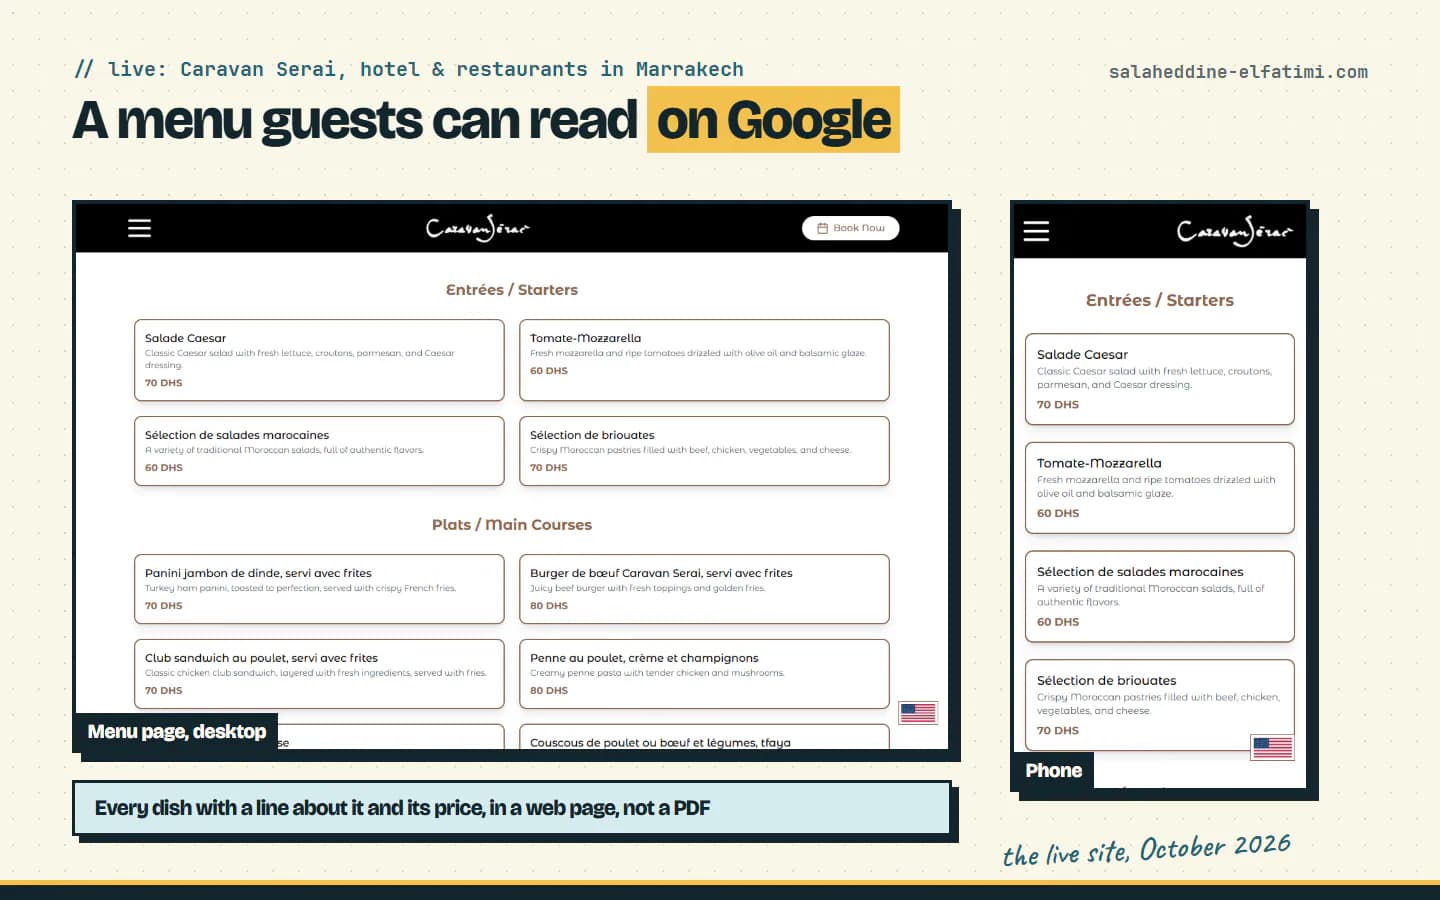Click the Caravan Serai logo in phone header

coord(1234,231)
